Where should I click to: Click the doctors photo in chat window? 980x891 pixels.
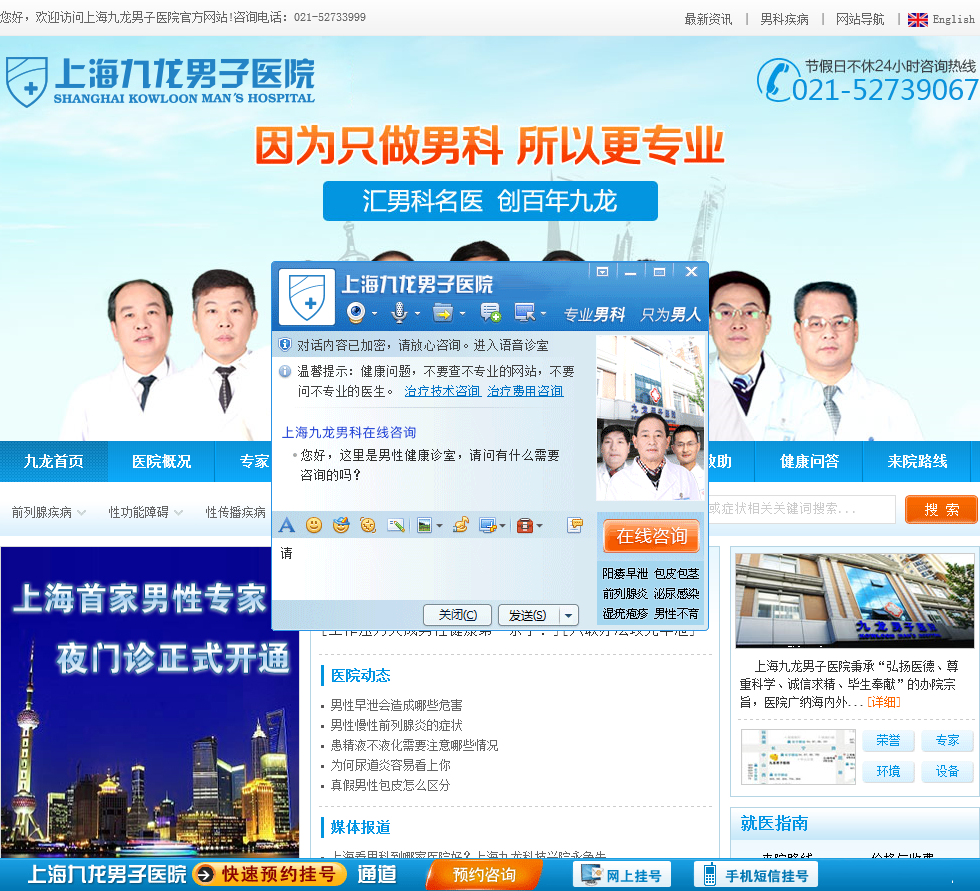click(651, 417)
